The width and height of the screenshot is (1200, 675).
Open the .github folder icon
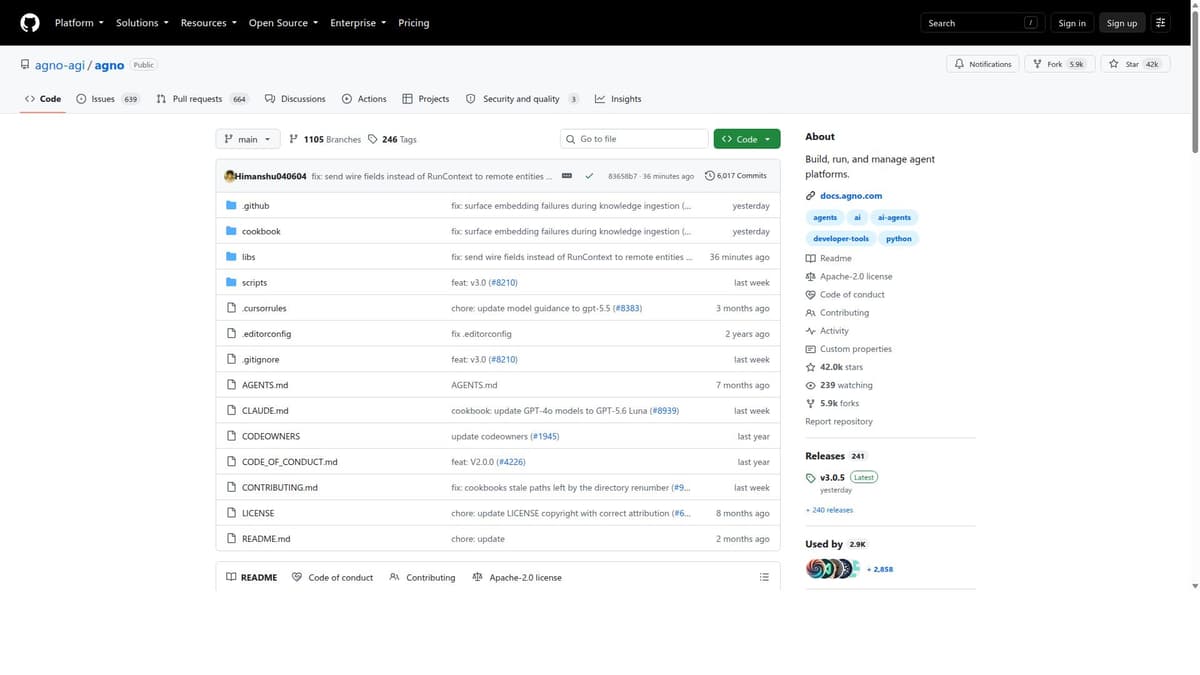pyautogui.click(x=231, y=206)
